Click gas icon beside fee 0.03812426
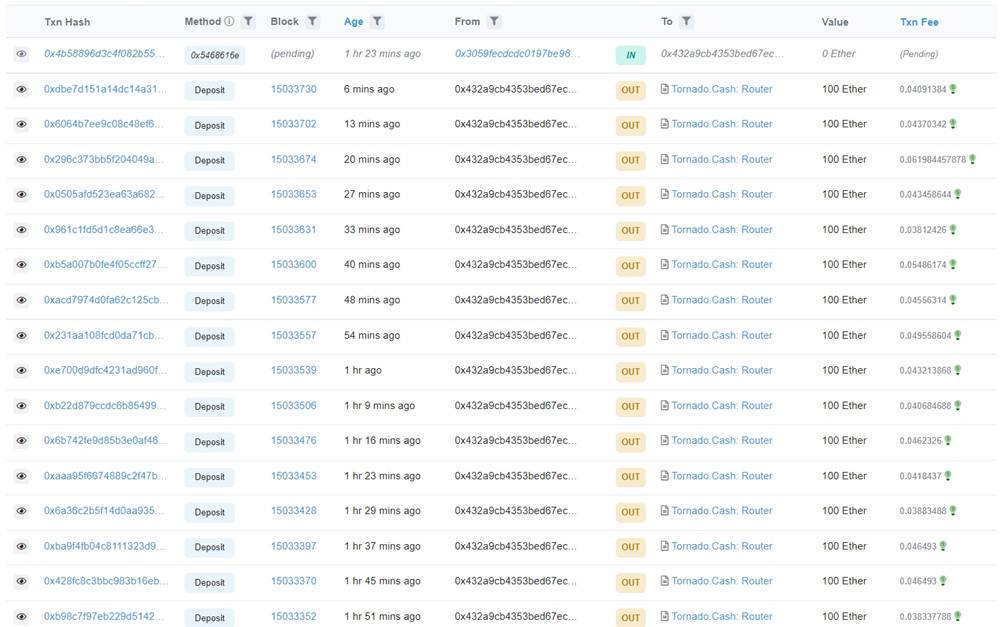 click(x=953, y=230)
